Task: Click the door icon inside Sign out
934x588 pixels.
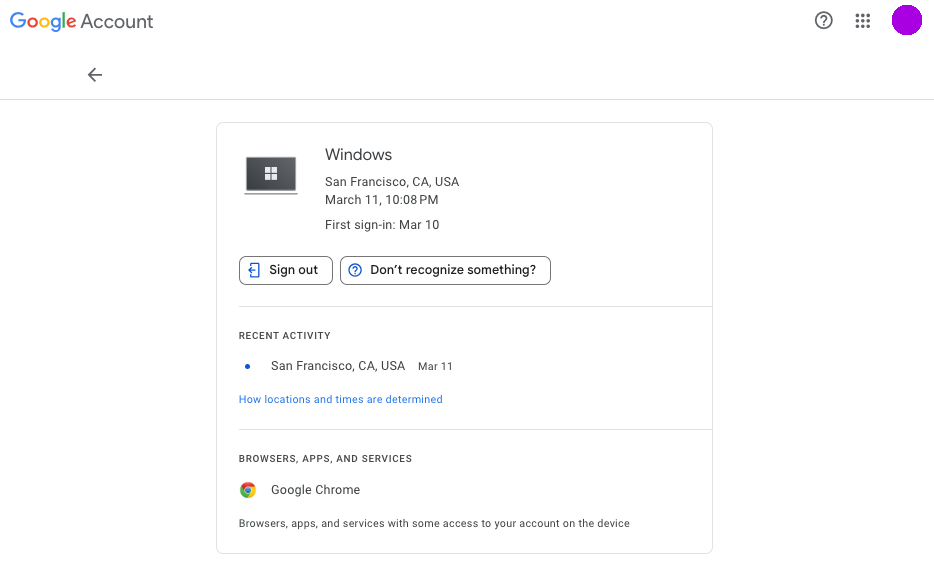Action: pos(255,270)
